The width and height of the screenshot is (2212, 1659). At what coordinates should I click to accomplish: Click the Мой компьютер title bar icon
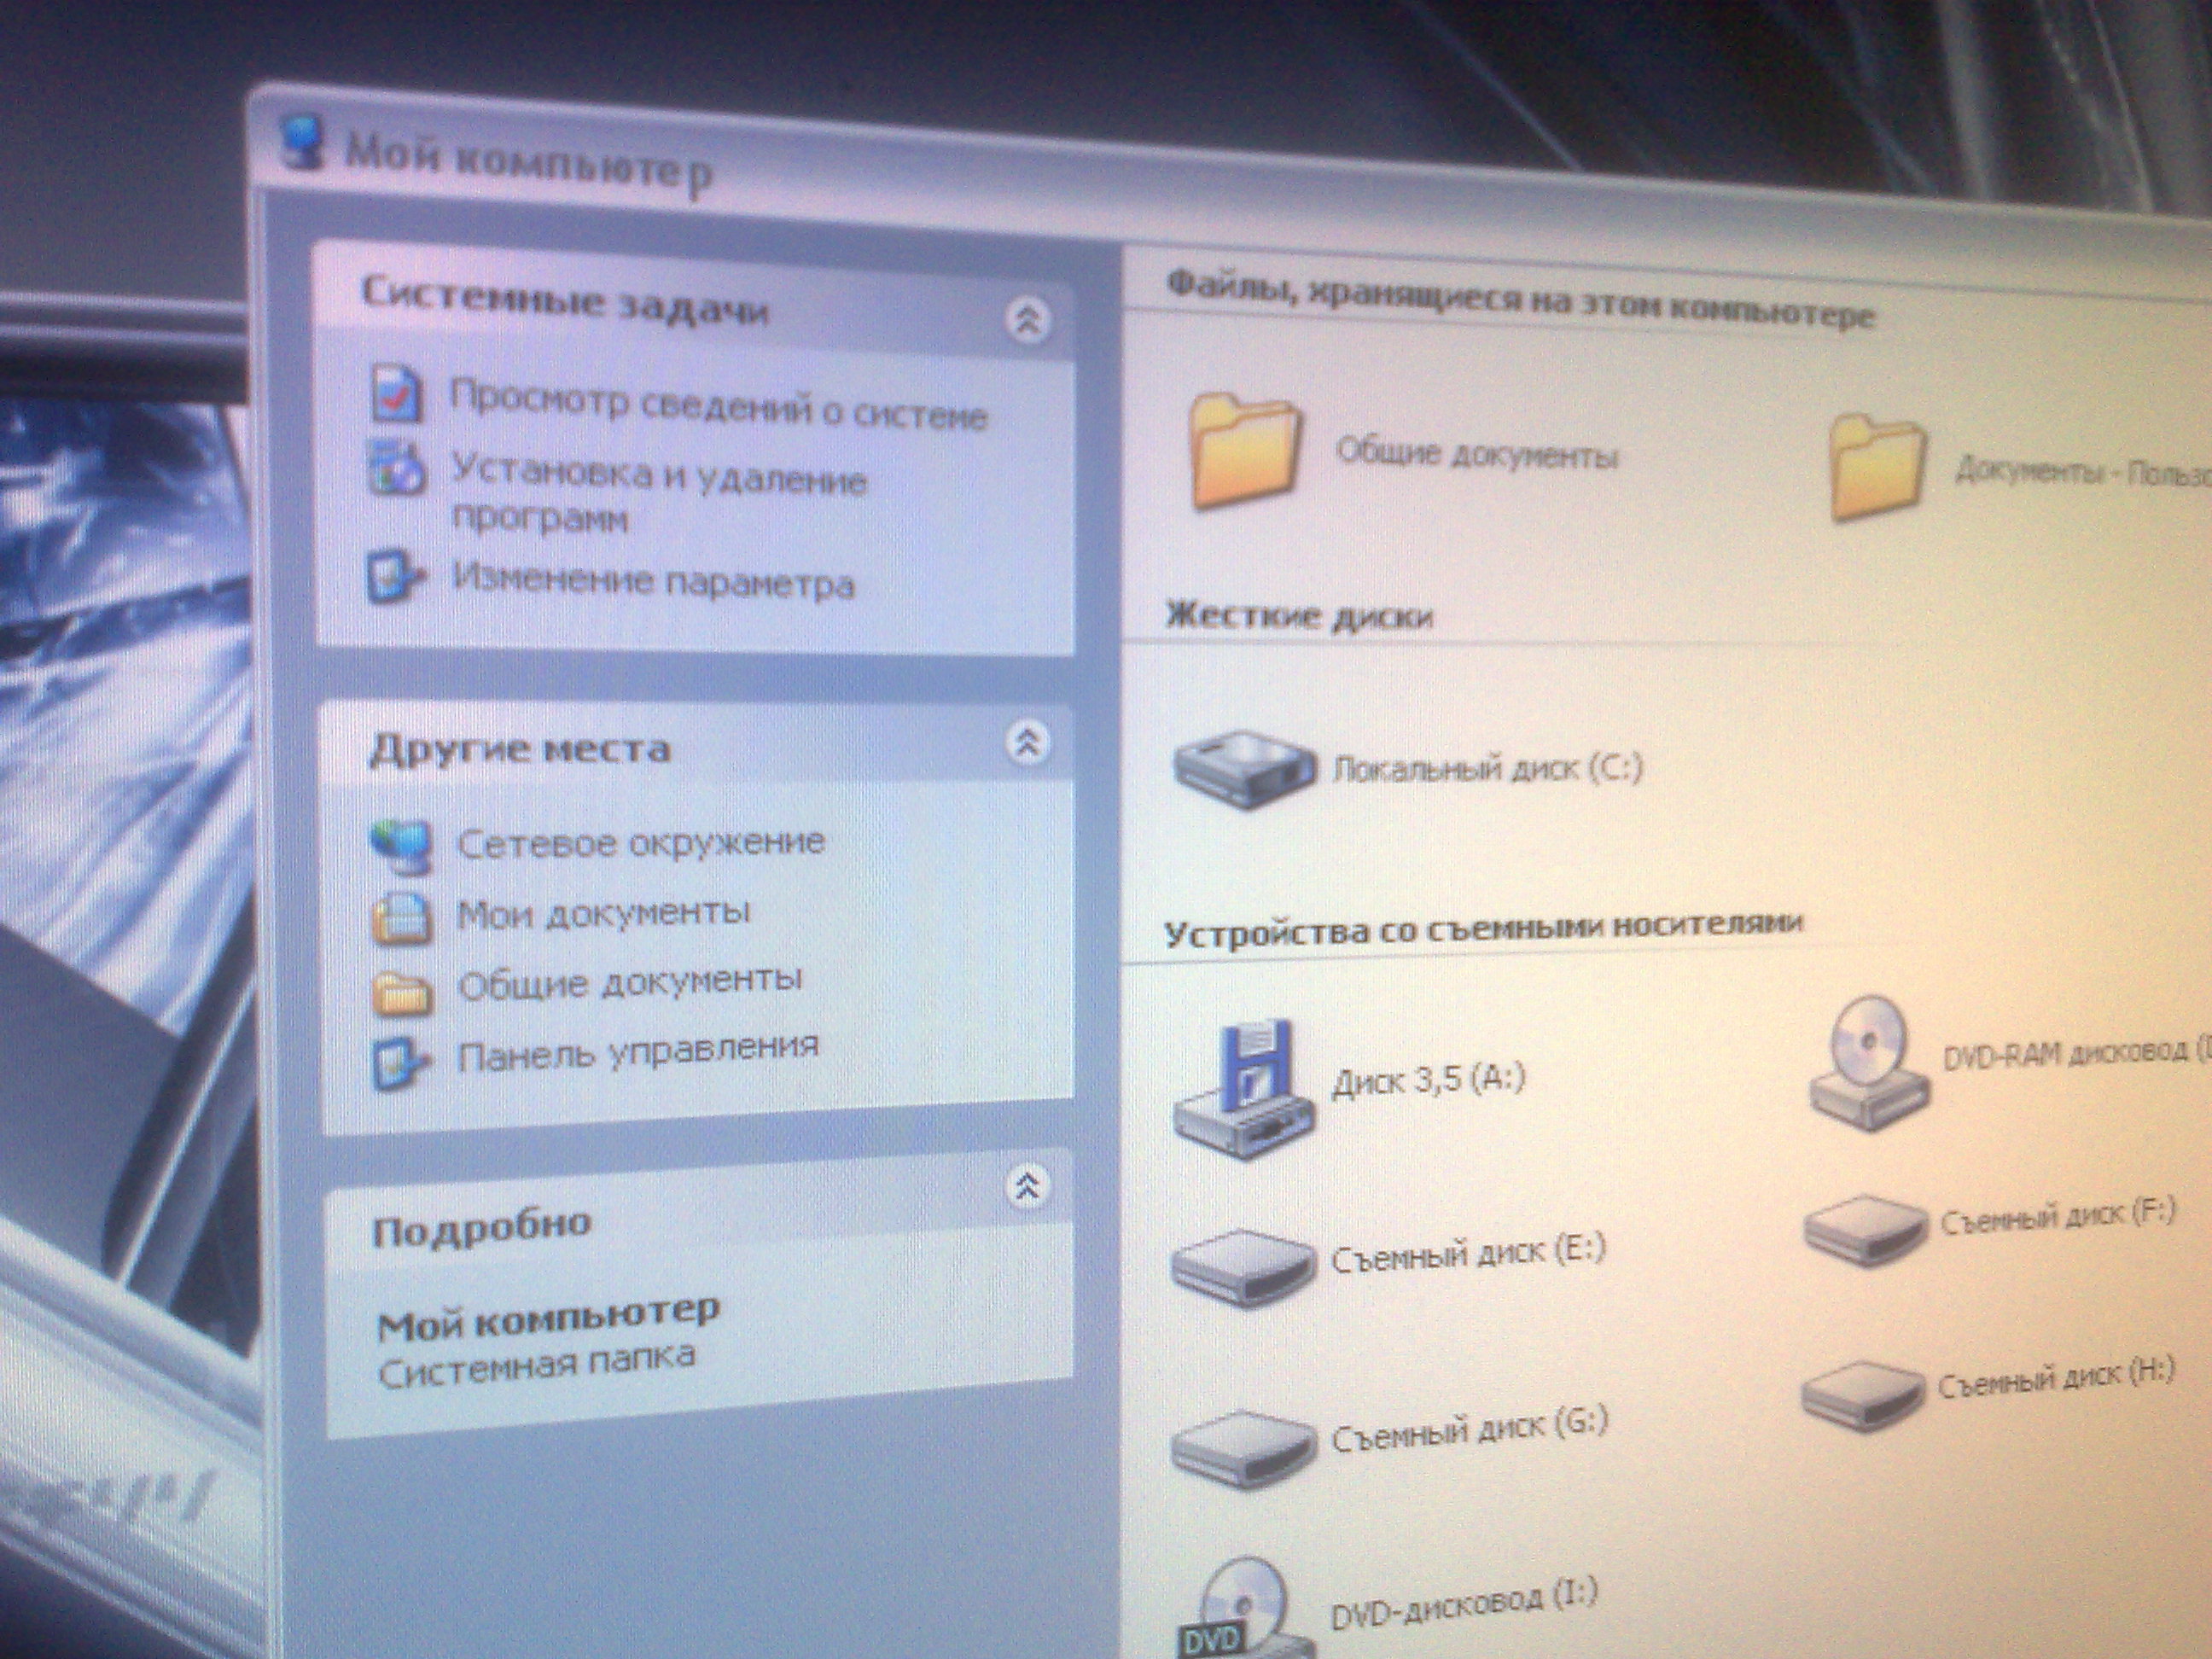(301, 143)
